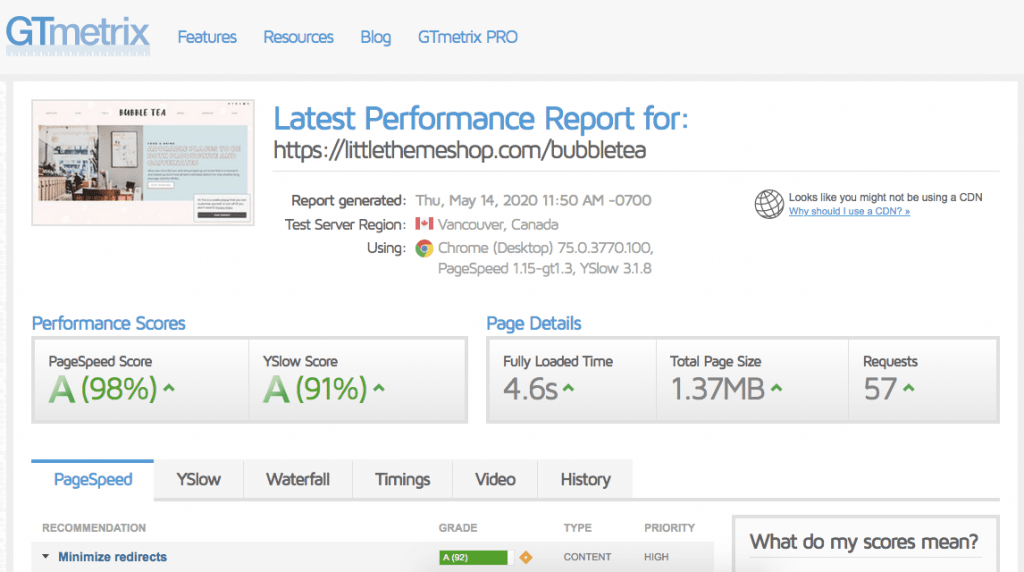
Task: Click the 'What do my scores mean?' heading
Action: [x=863, y=542]
